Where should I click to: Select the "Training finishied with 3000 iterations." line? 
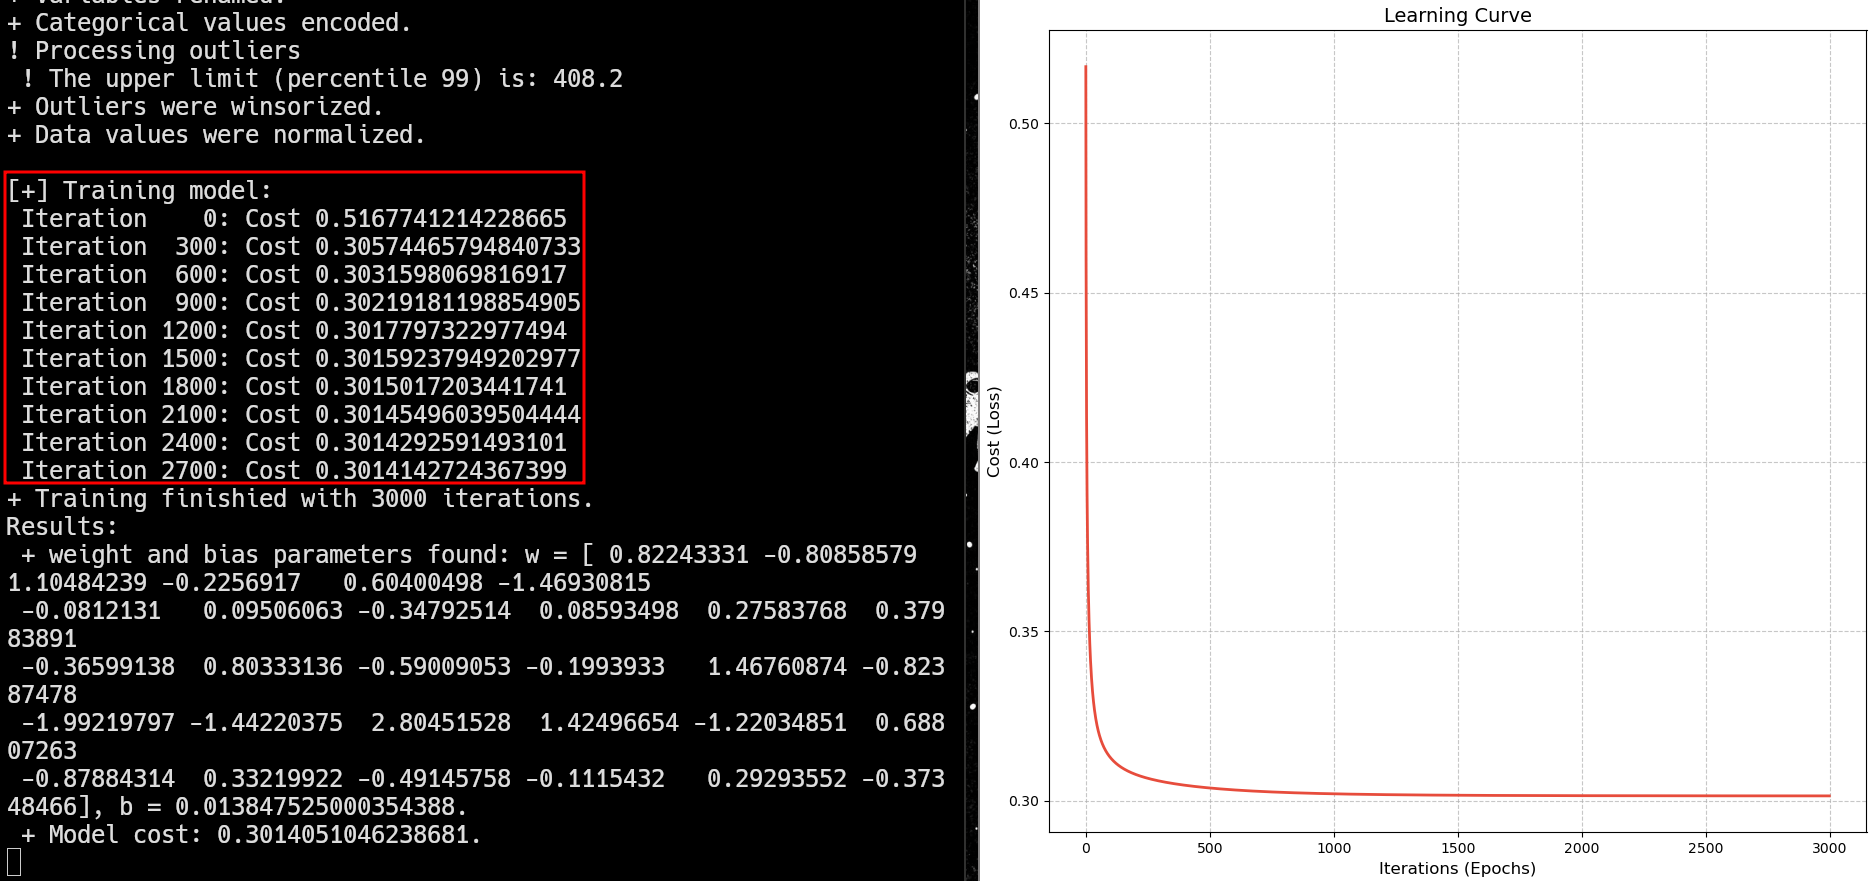click(x=300, y=498)
